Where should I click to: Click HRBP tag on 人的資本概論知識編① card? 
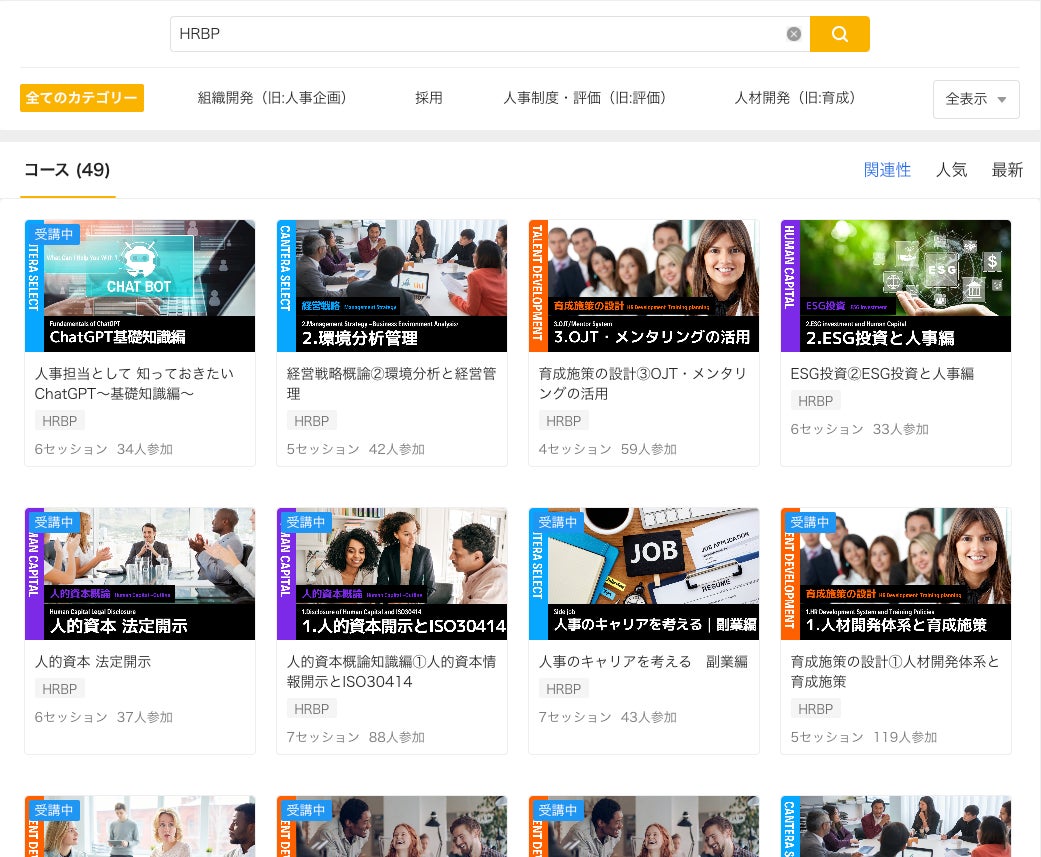[311, 709]
